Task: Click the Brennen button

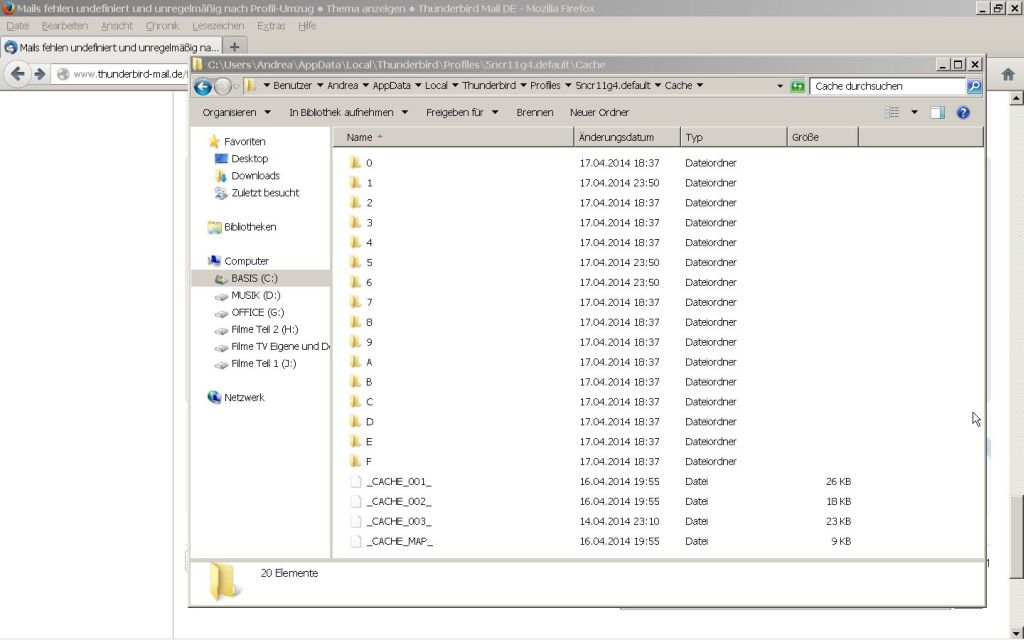Action: 534,113
